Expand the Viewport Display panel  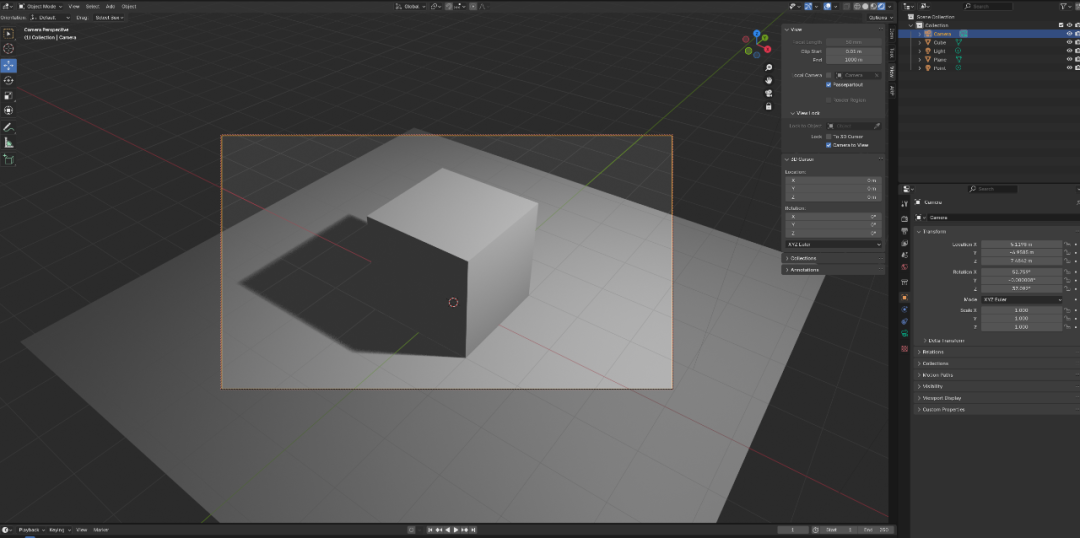coord(942,398)
